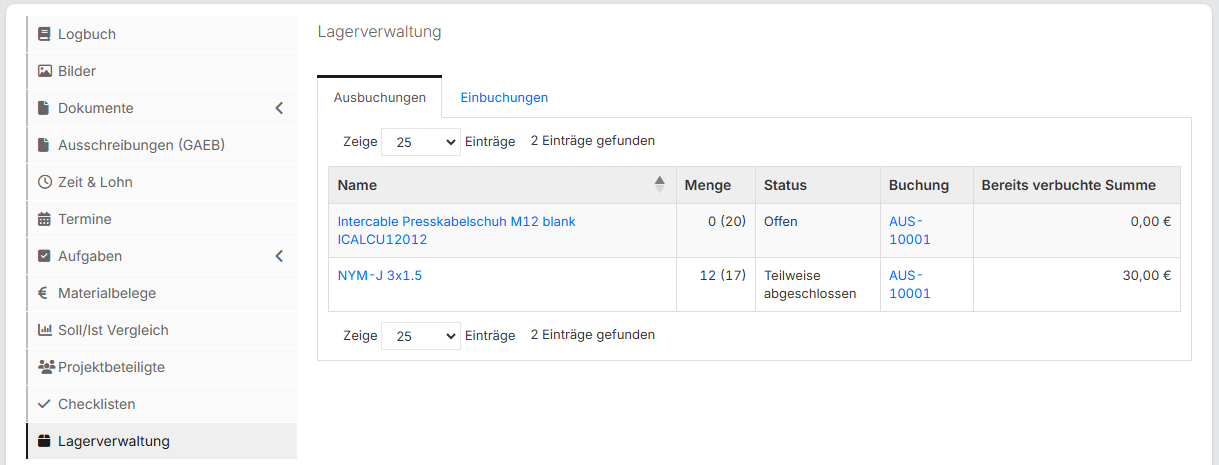Click the Projektbeteiligte people icon
Image resolution: width=1219 pixels, height=465 pixels.
(45, 367)
